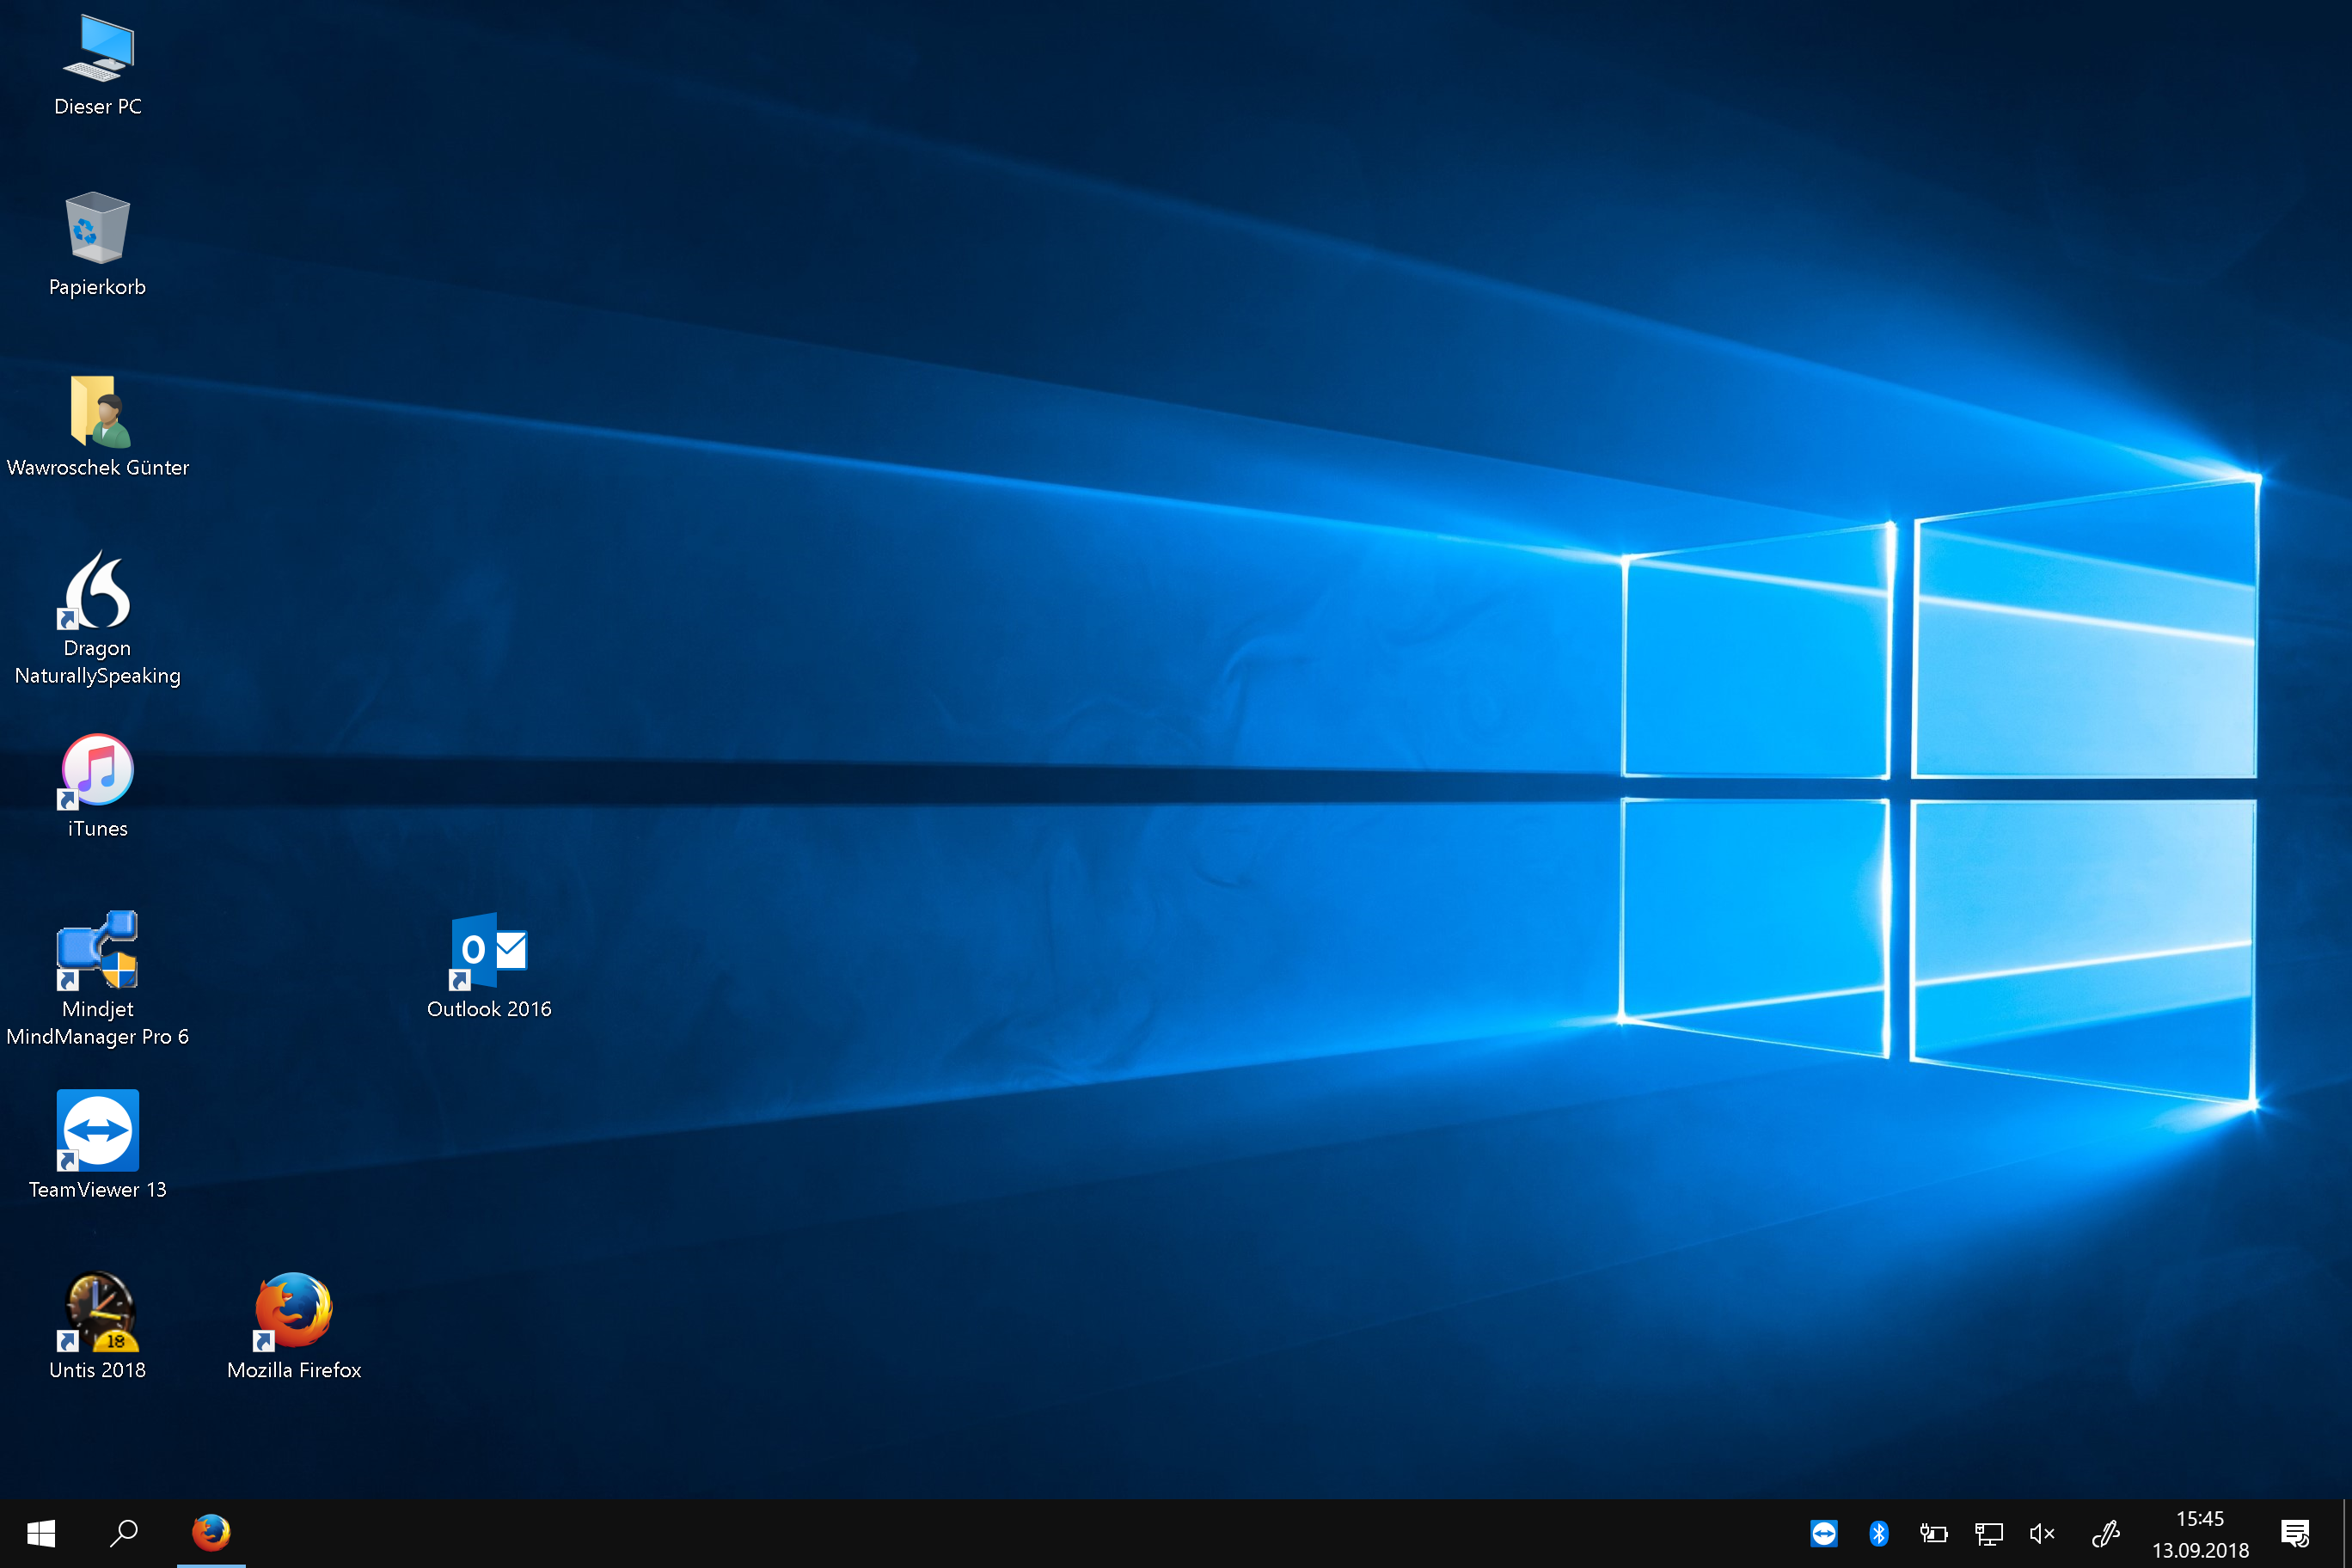Screen dimensions: 2352x1568
Task: Click the TeamViewer tray icon
Action: pyautogui.click(x=1824, y=1534)
